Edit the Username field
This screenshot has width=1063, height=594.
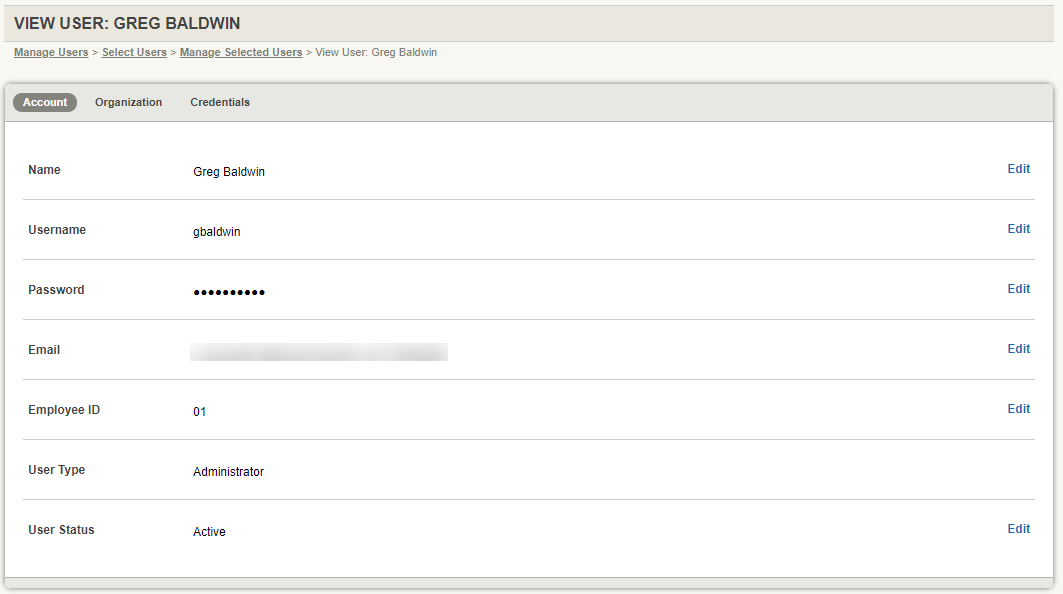[x=1018, y=229]
